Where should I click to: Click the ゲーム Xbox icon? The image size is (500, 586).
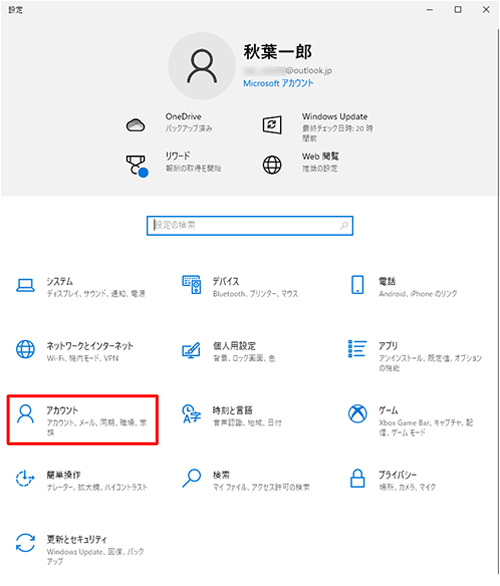(358, 414)
